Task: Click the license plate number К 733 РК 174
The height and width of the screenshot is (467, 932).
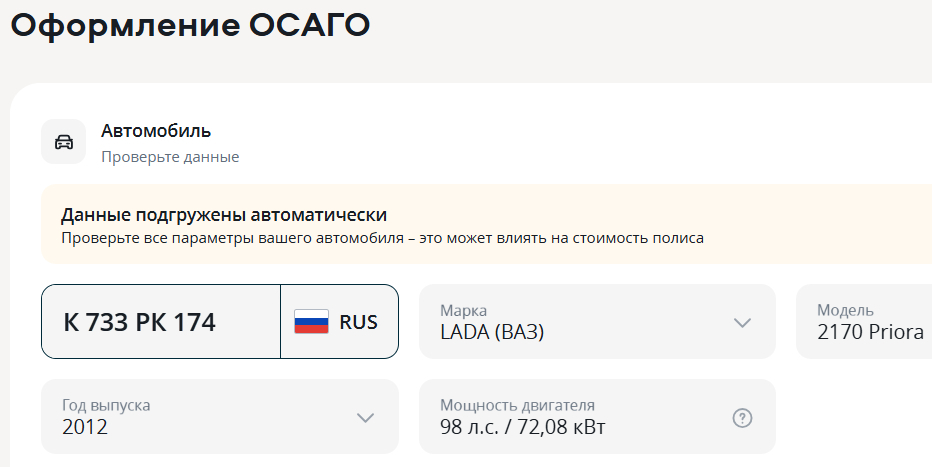Action: pyautogui.click(x=140, y=322)
